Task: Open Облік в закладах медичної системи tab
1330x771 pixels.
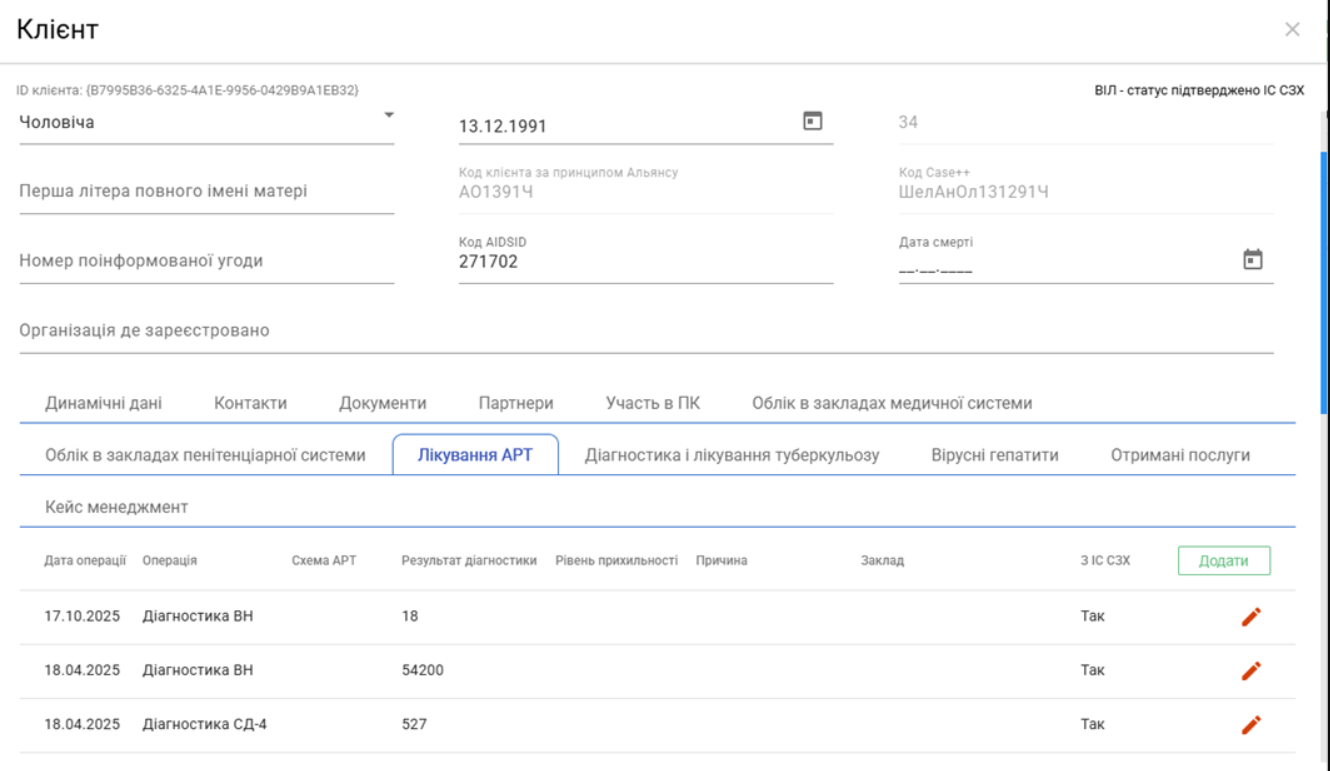Action: point(892,403)
